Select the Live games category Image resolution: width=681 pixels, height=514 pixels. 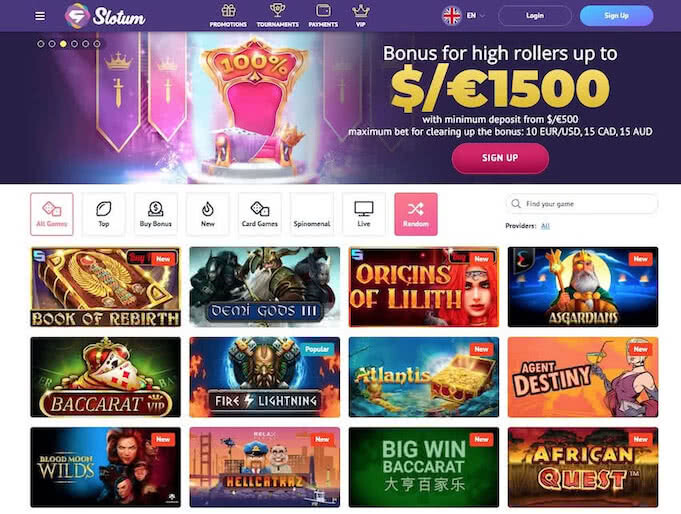click(x=364, y=214)
